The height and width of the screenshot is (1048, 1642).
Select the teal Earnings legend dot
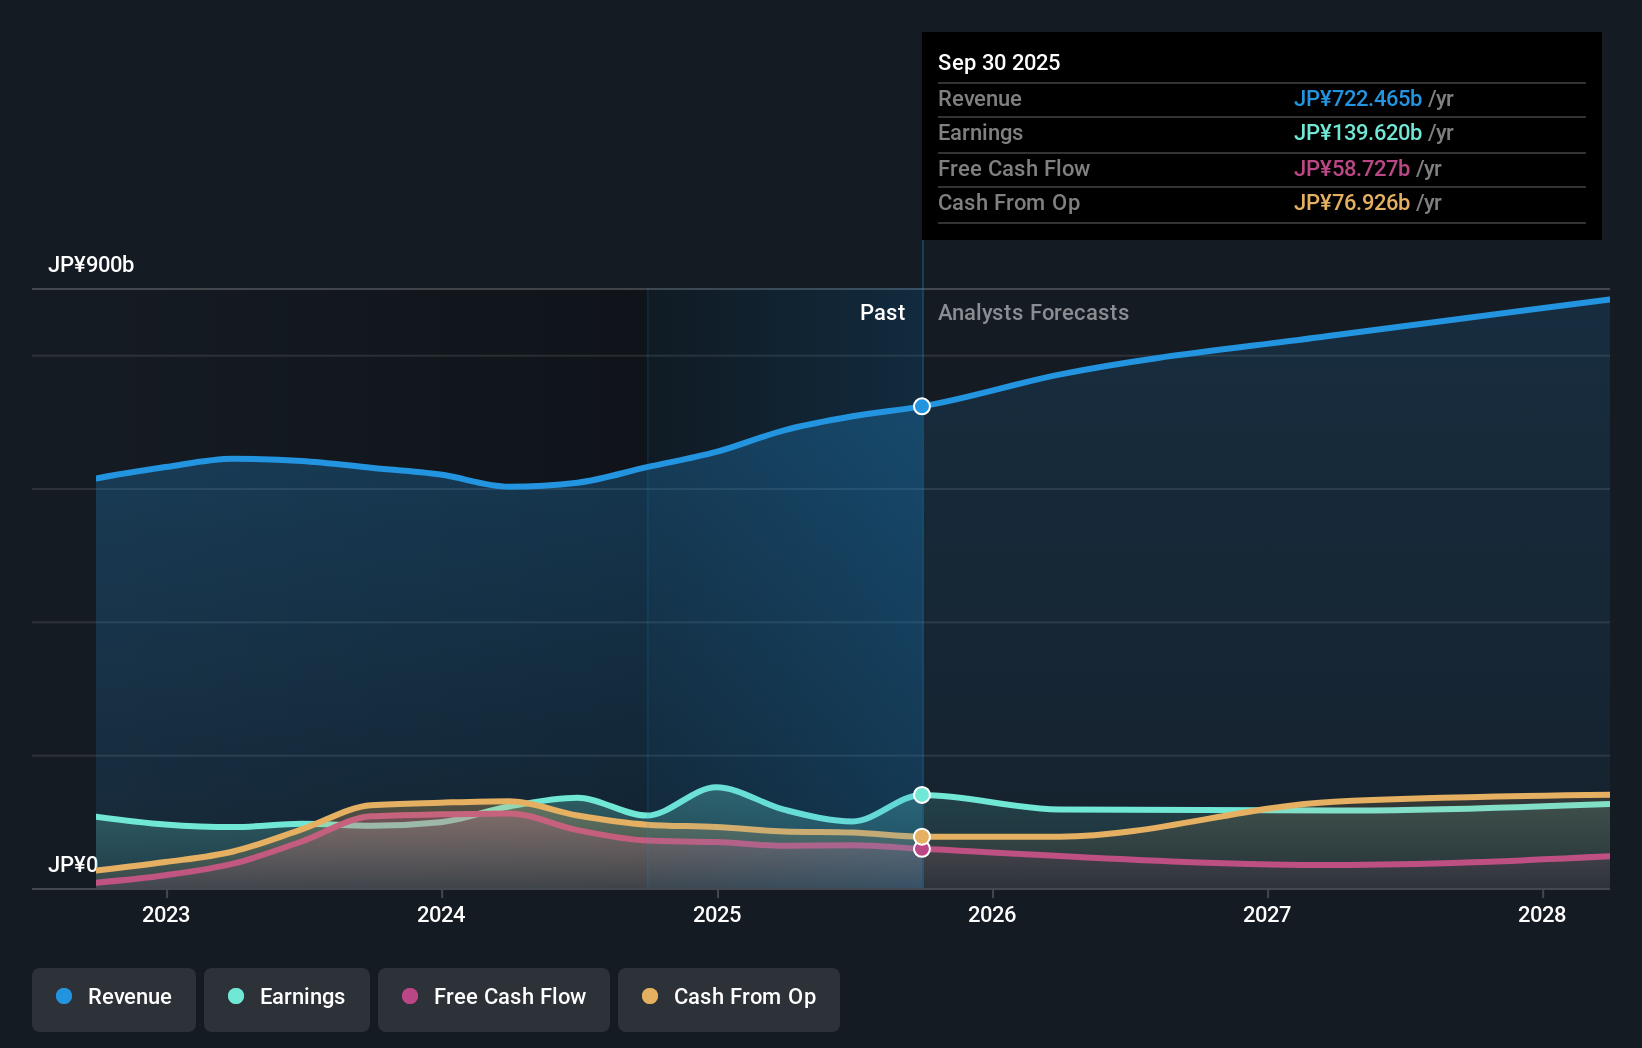(x=235, y=997)
